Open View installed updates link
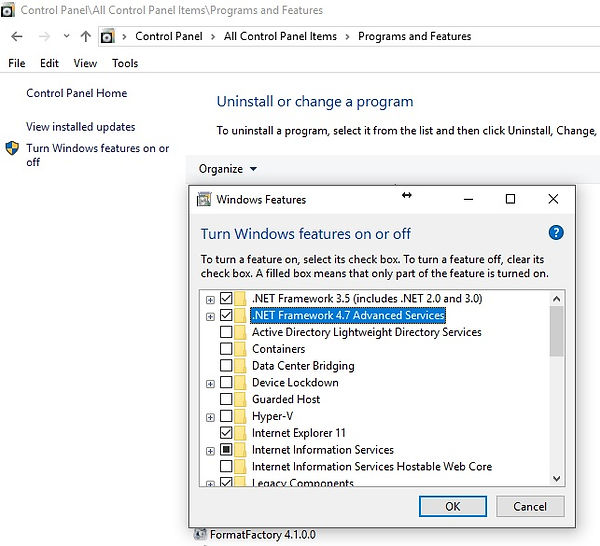The image size is (600, 546). coord(81,127)
